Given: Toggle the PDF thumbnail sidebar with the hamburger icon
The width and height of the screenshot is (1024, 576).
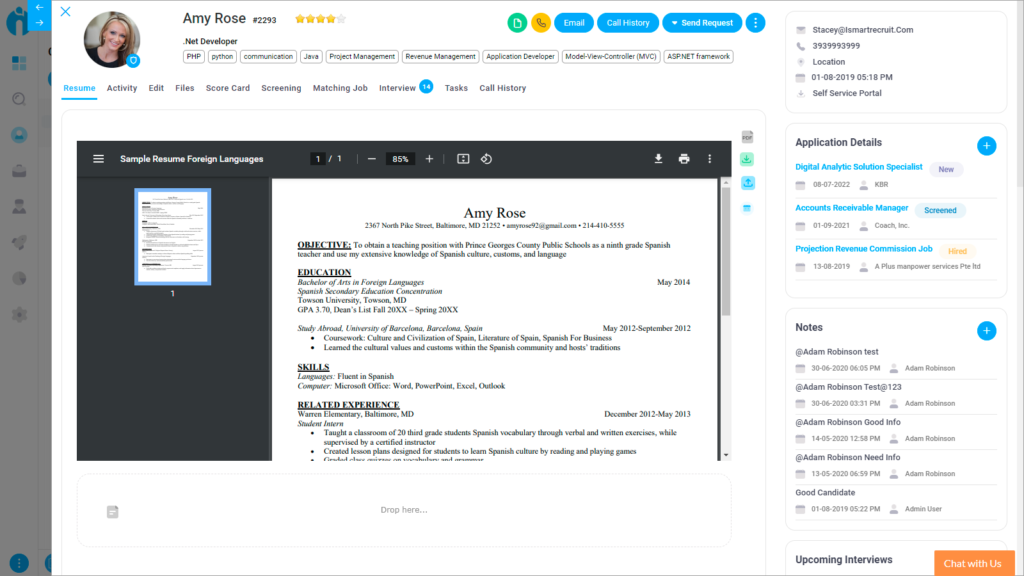Looking at the screenshot, I should click(x=98, y=158).
